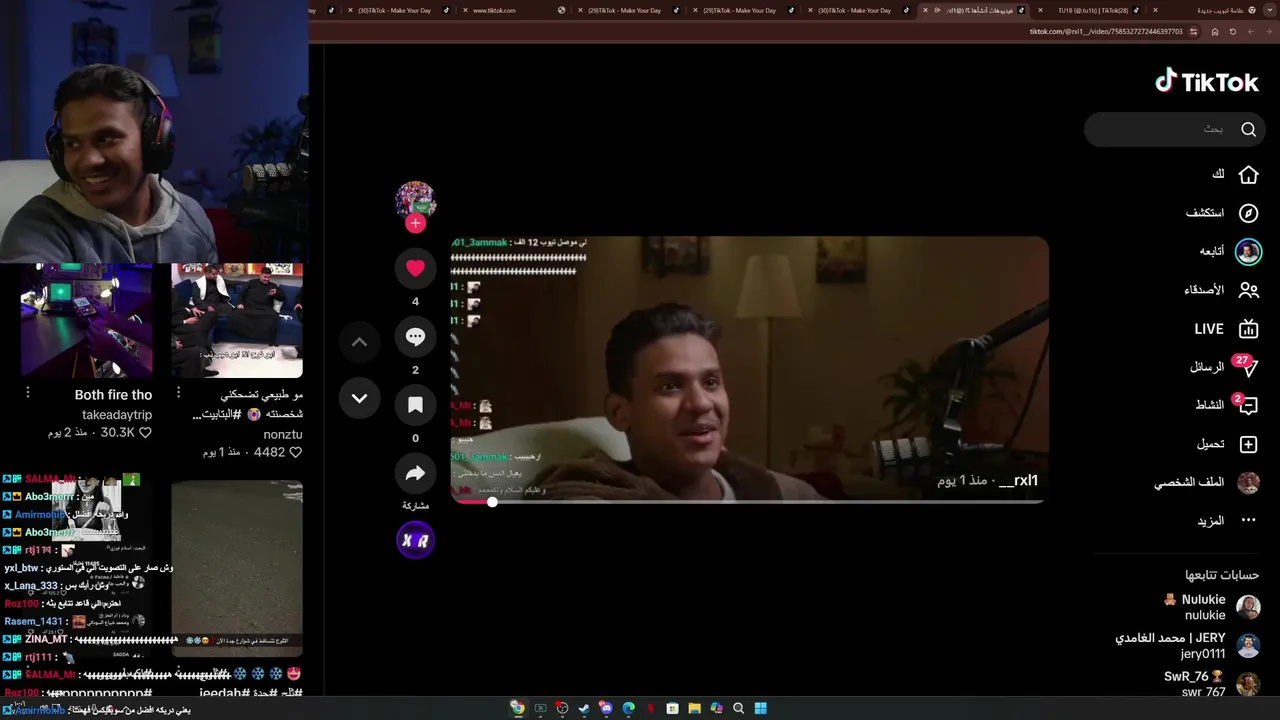Go to next video with down chevron
The height and width of the screenshot is (720, 1280).
(x=359, y=398)
